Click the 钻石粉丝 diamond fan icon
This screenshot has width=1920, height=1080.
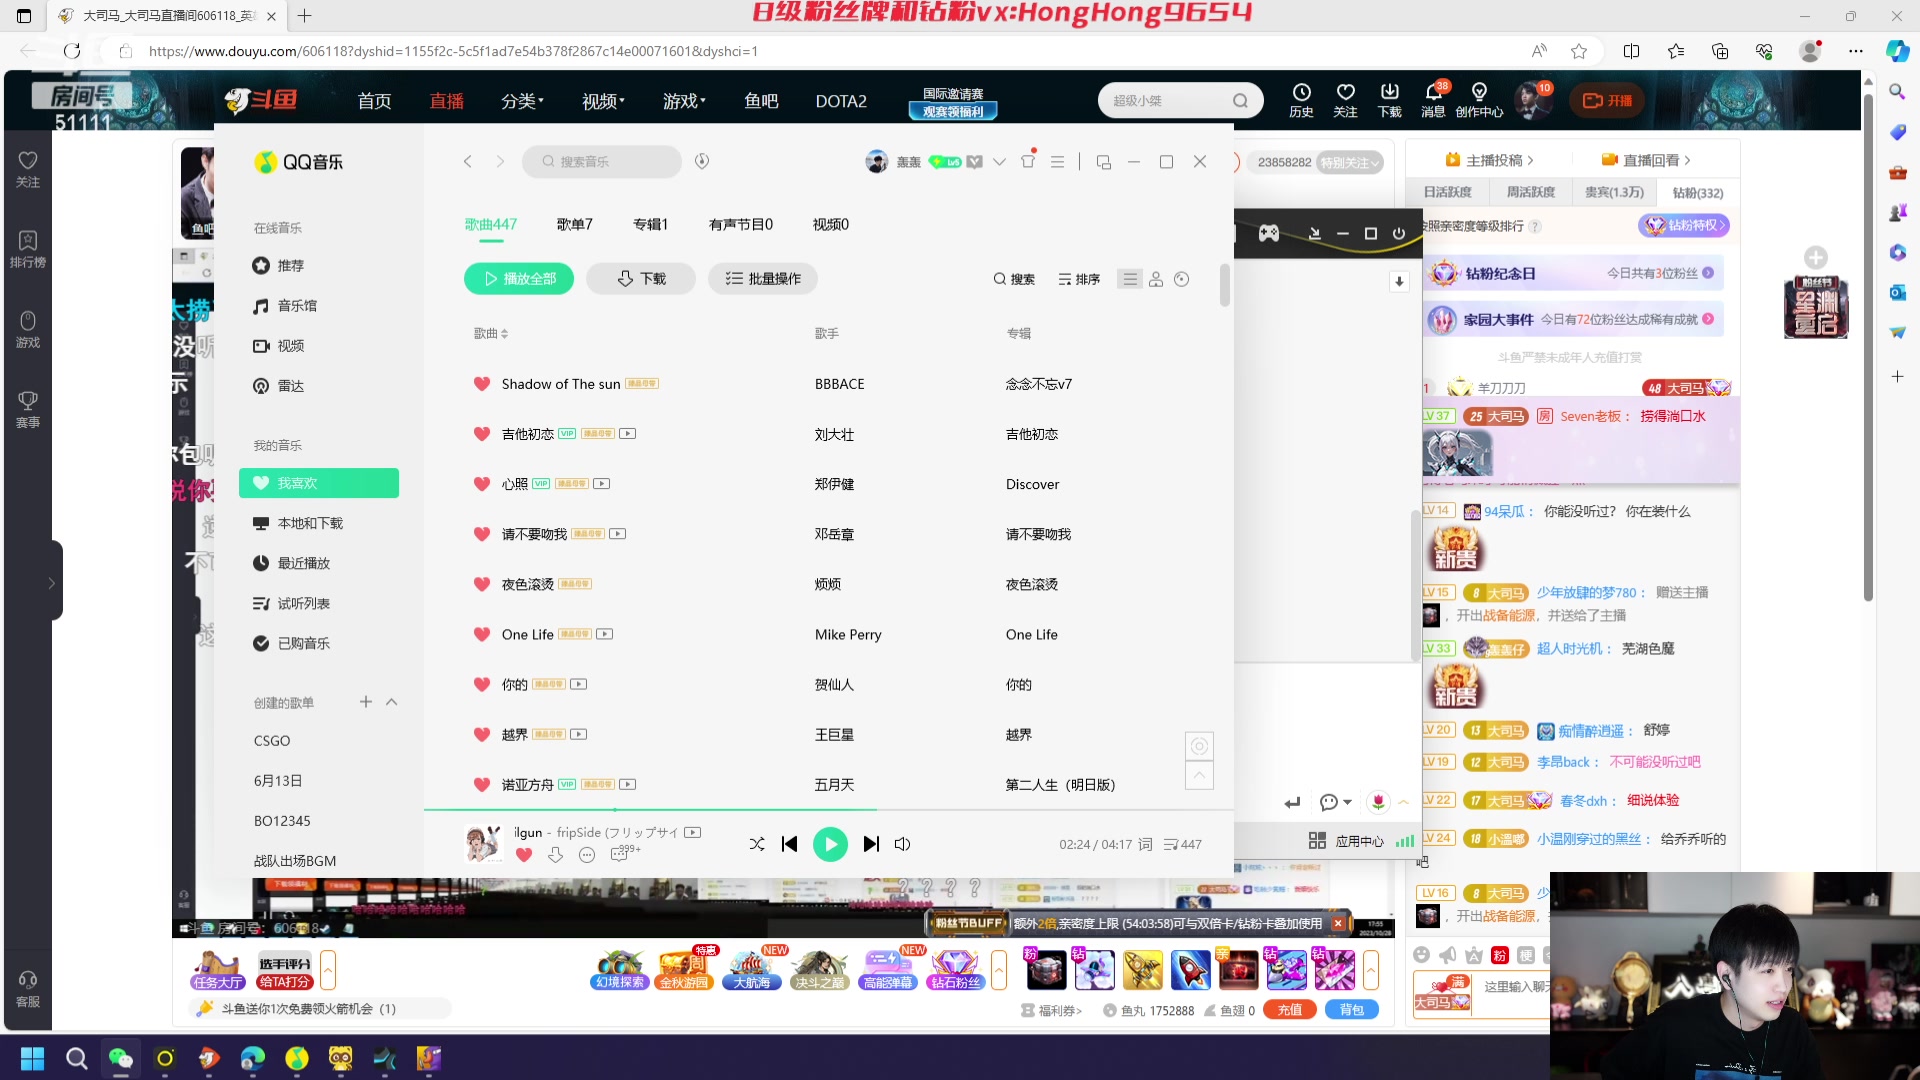(954, 968)
